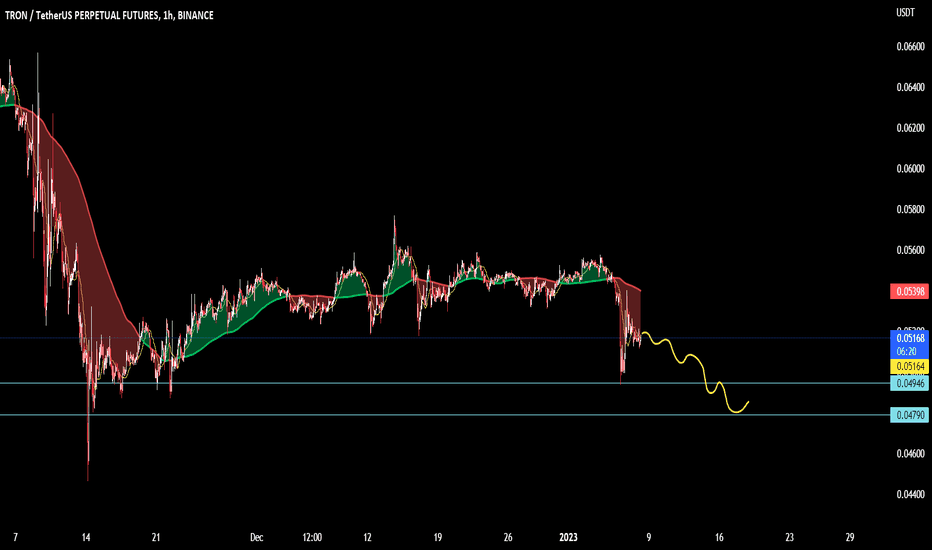
Task: Click the date label 9 on time axis
Action: (x=648, y=538)
